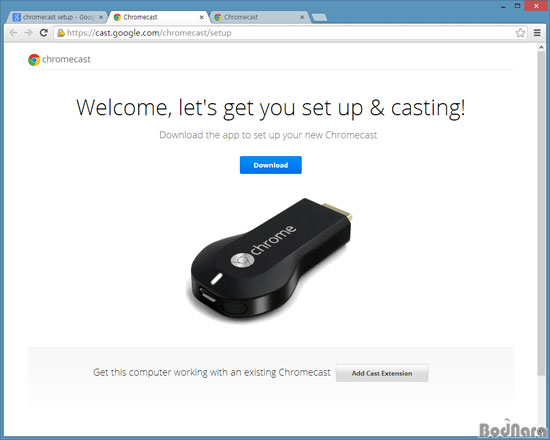Click the padlock security icon in address bar
Viewport: 550px width, 440px height.
[x=61, y=33]
